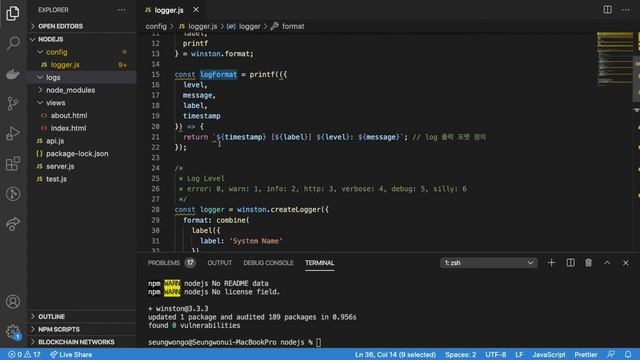640x360 pixels.
Task: Select the Terminal tab
Action: point(320,263)
